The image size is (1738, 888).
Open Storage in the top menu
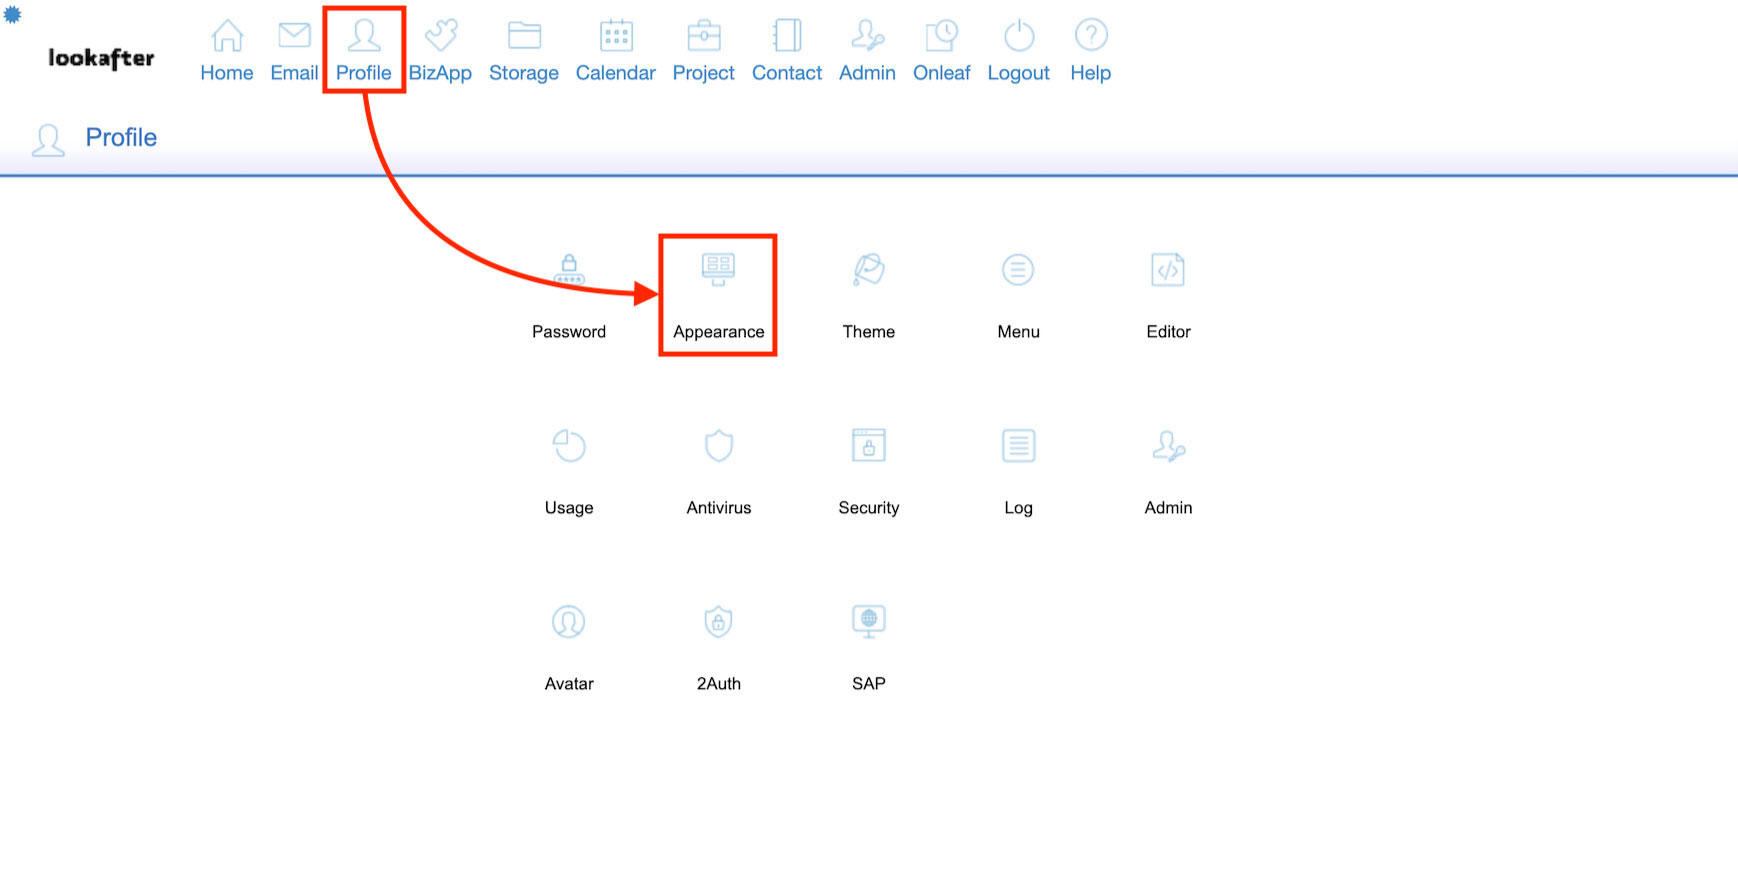(524, 51)
